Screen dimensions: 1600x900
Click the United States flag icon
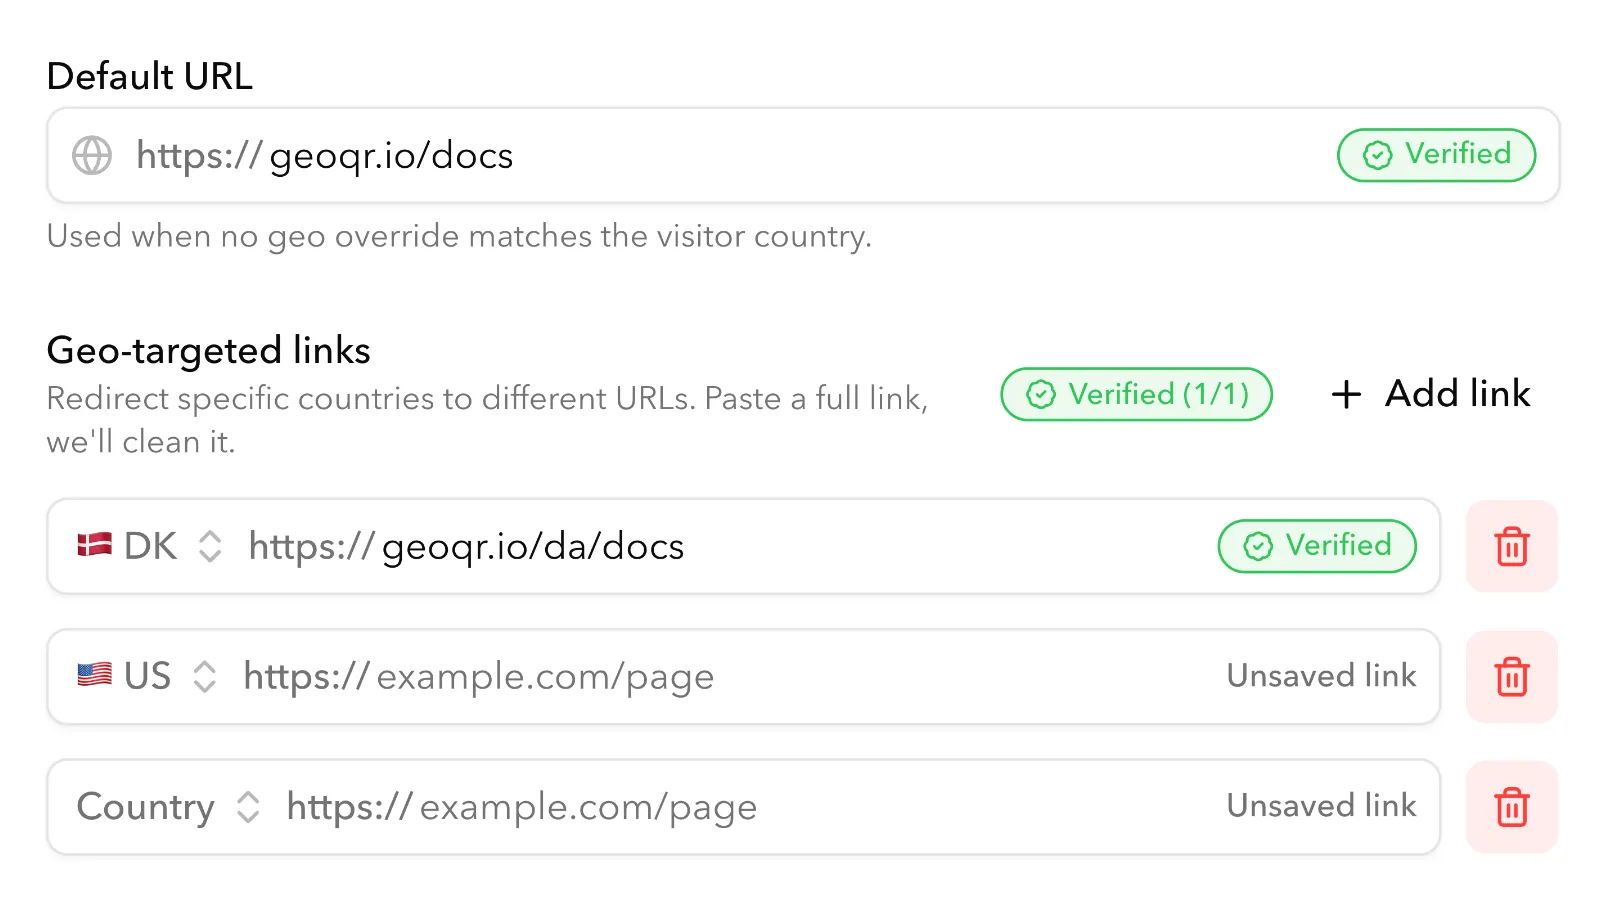pyautogui.click(x=95, y=676)
